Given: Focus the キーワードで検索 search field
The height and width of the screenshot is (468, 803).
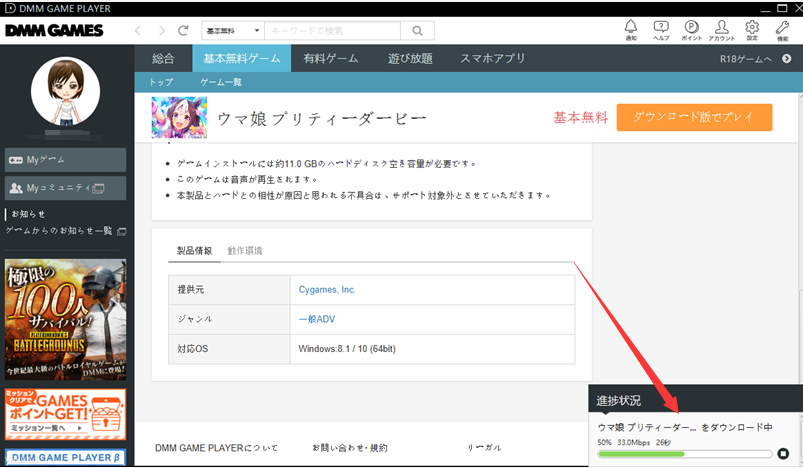Looking at the screenshot, I should click(x=332, y=31).
